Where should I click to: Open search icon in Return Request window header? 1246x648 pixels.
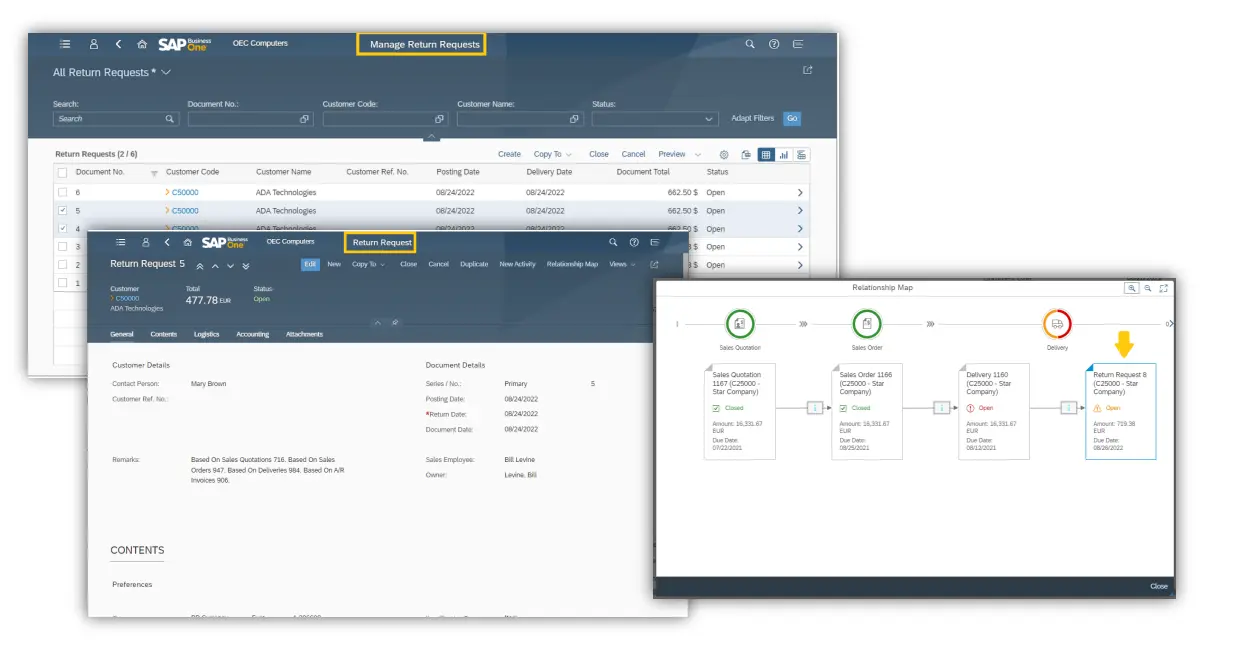coord(613,242)
